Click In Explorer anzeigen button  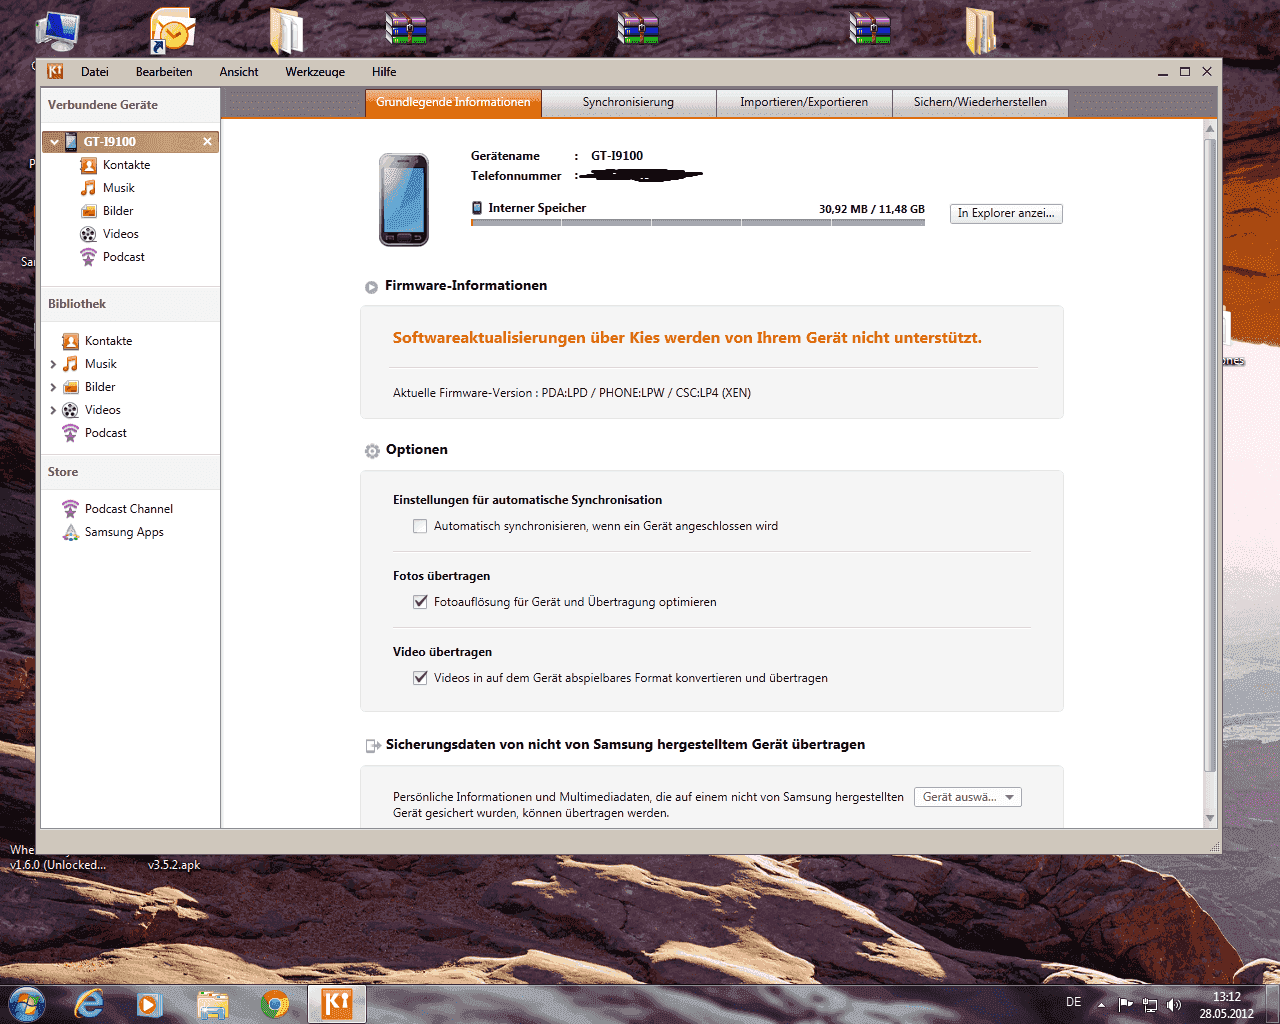1006,213
